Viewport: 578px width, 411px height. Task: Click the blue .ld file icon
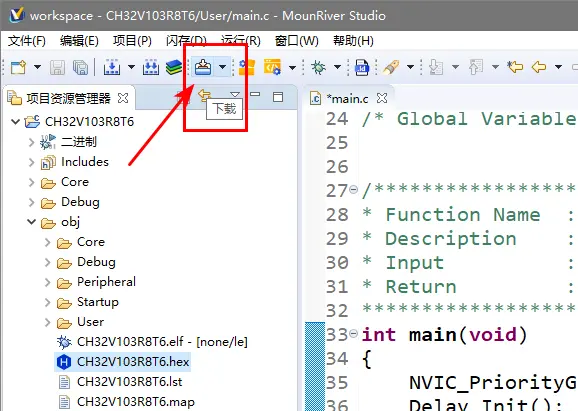(x=362, y=67)
